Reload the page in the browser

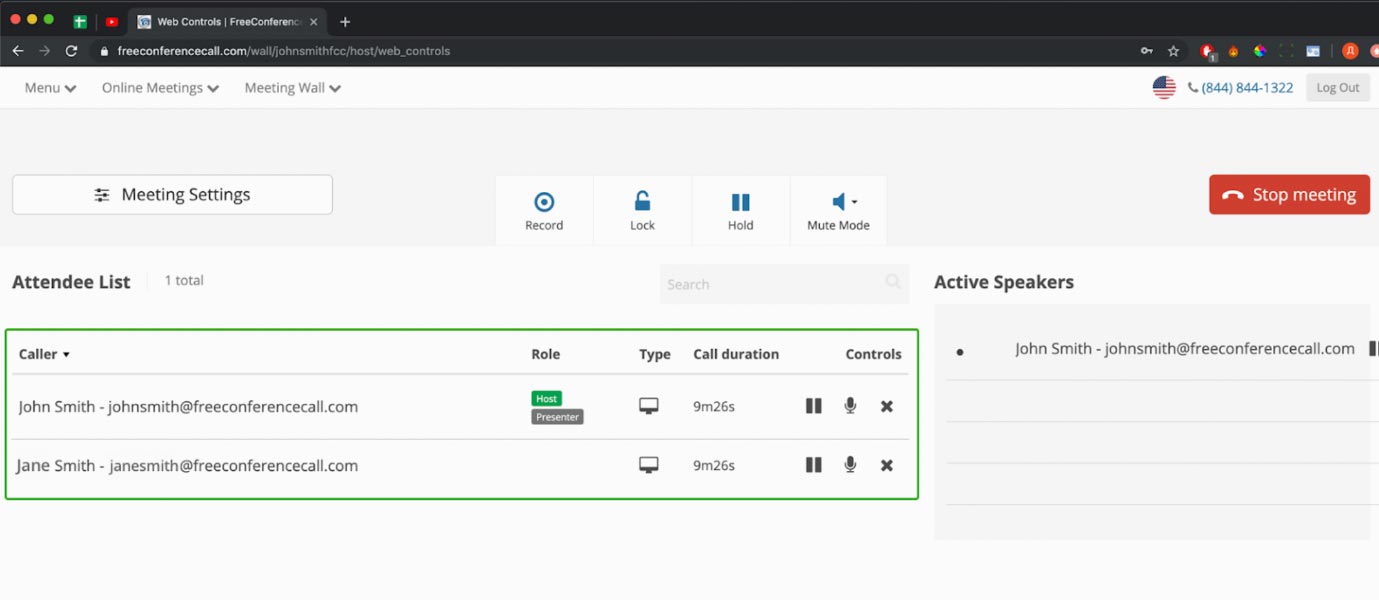(x=72, y=51)
